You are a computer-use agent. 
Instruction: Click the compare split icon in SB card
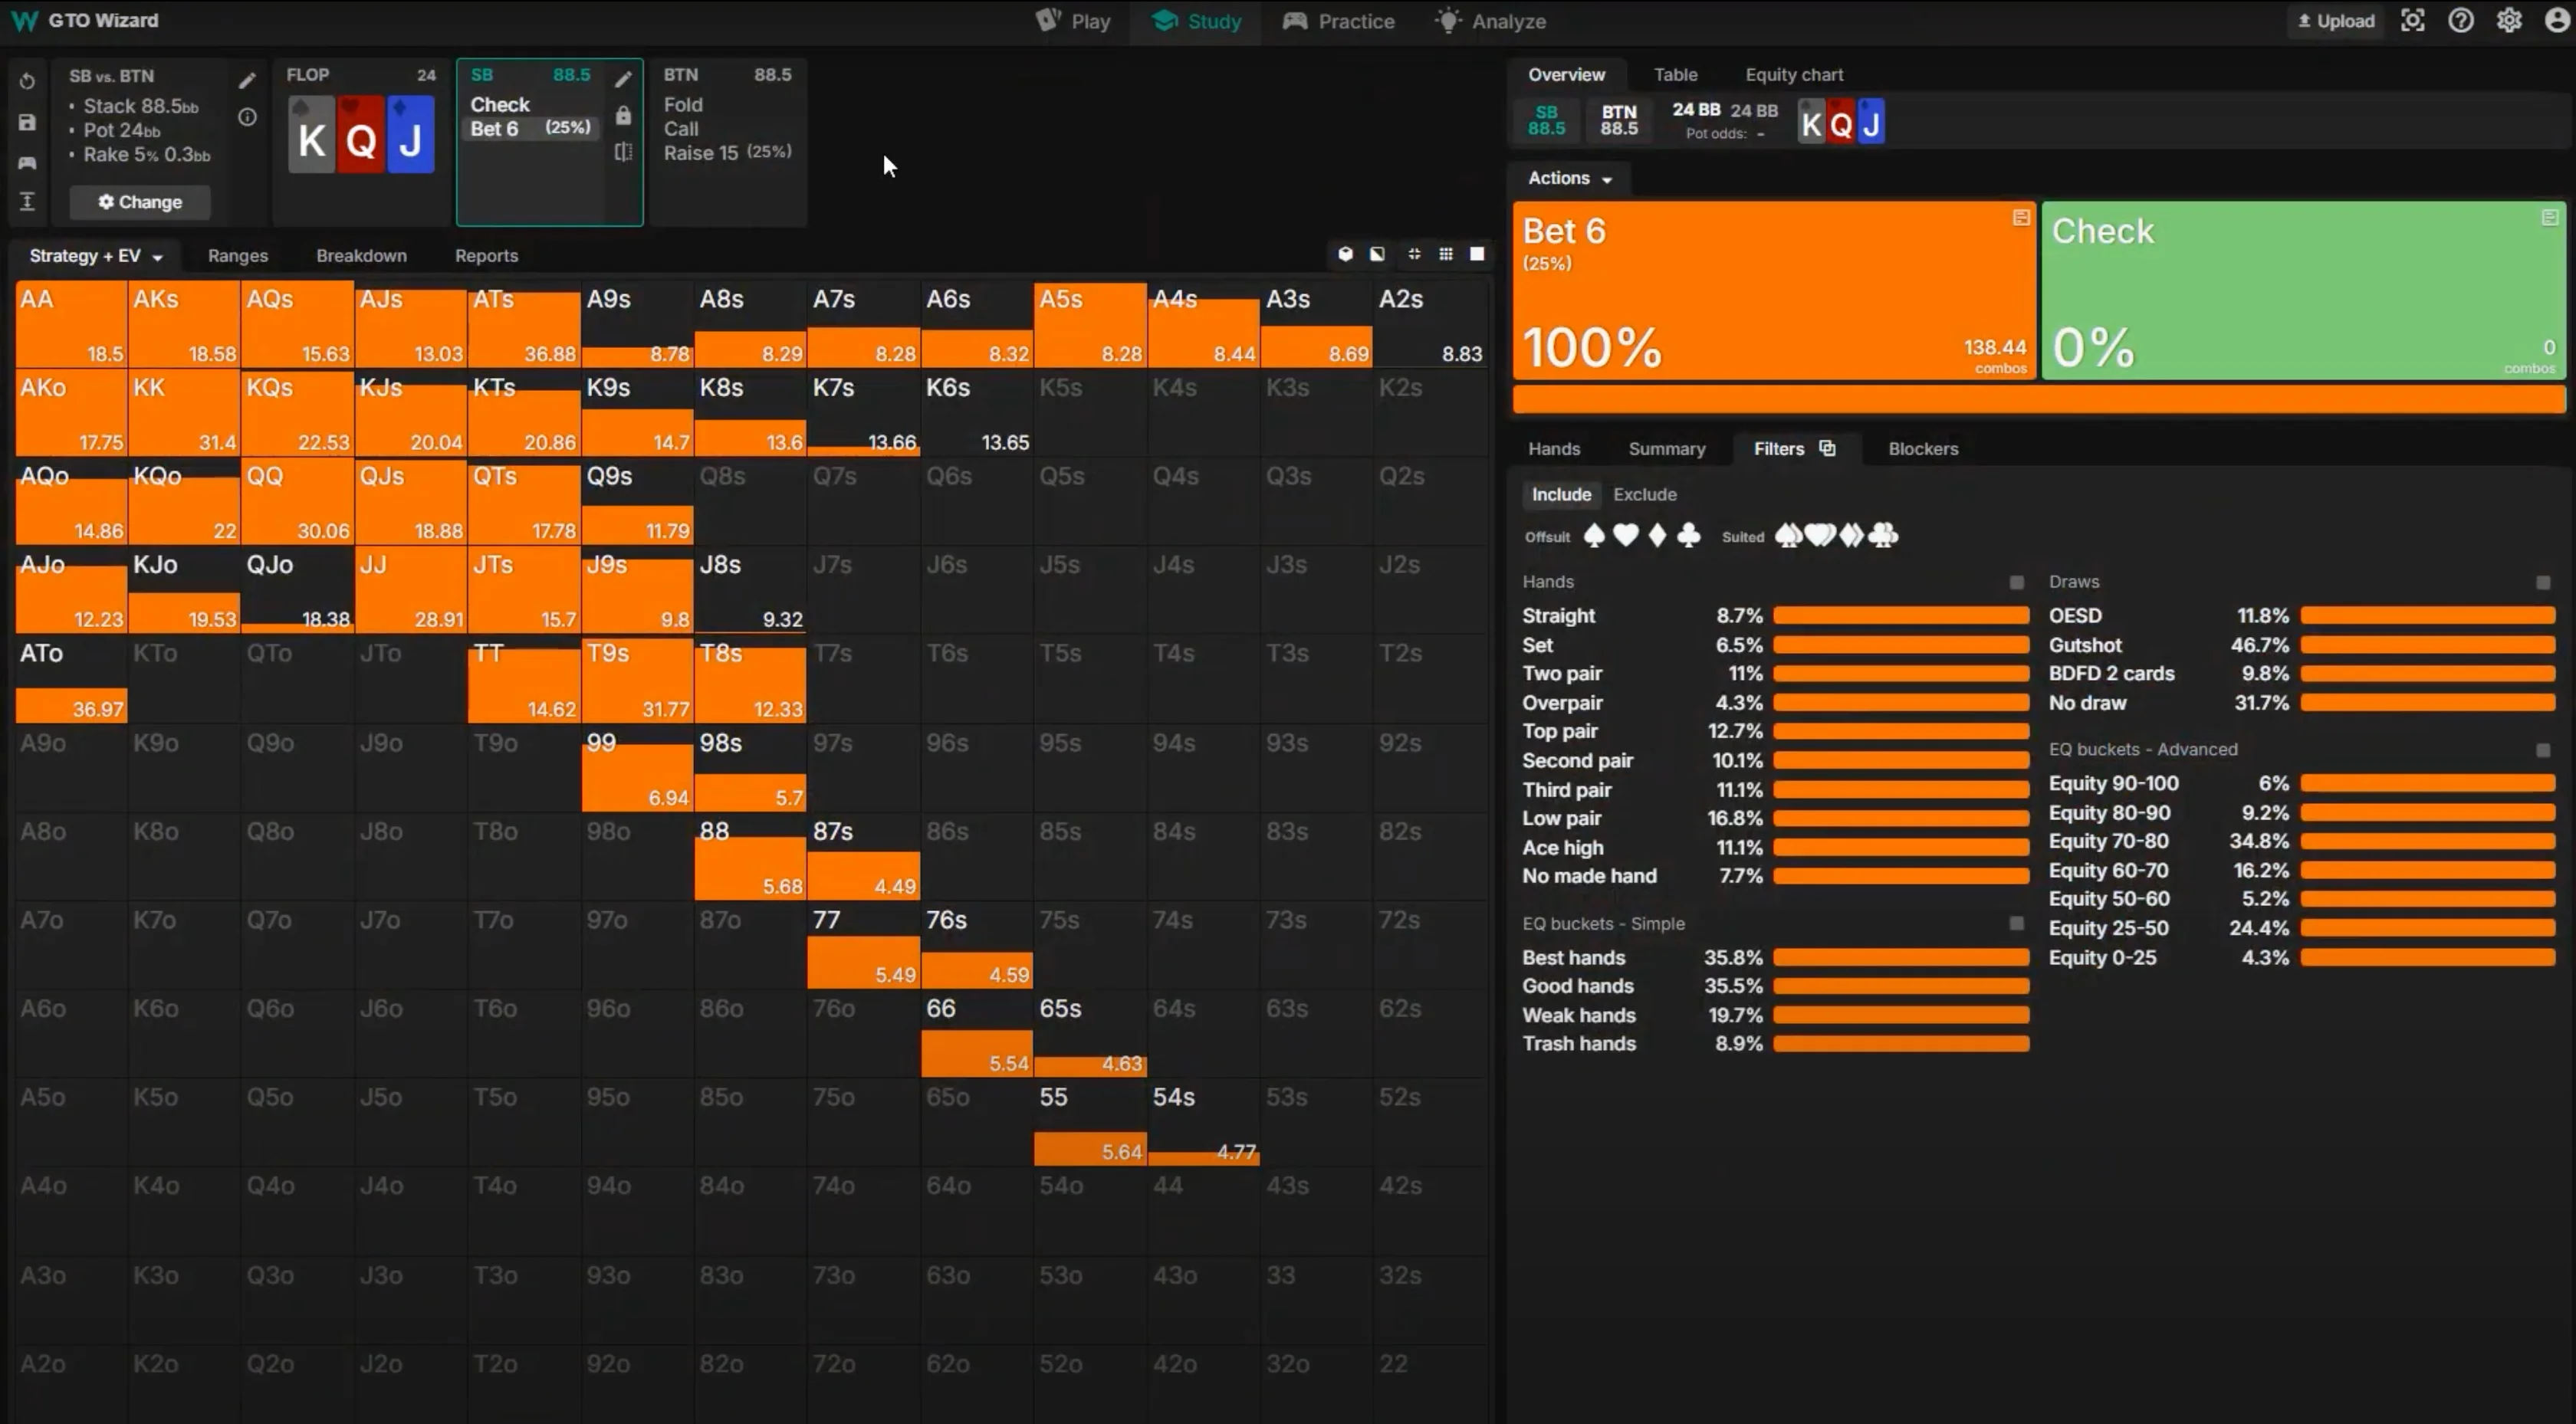[623, 152]
